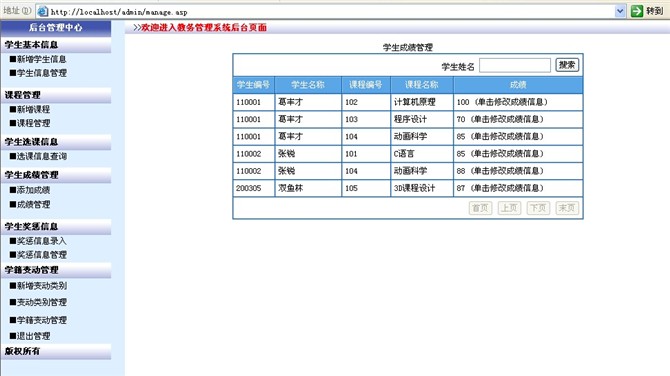Click 课程名称 column header
Screen dimensions: 670x376
pos(422,85)
